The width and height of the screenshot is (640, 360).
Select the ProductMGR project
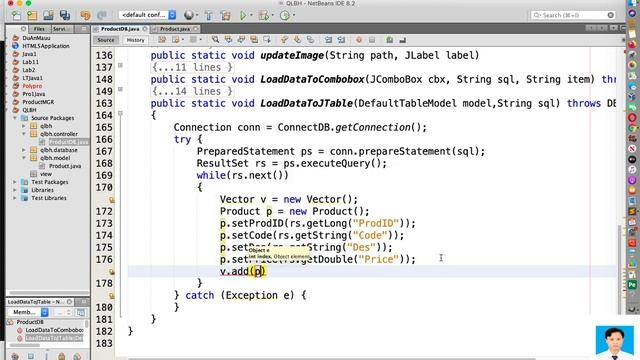[38, 102]
